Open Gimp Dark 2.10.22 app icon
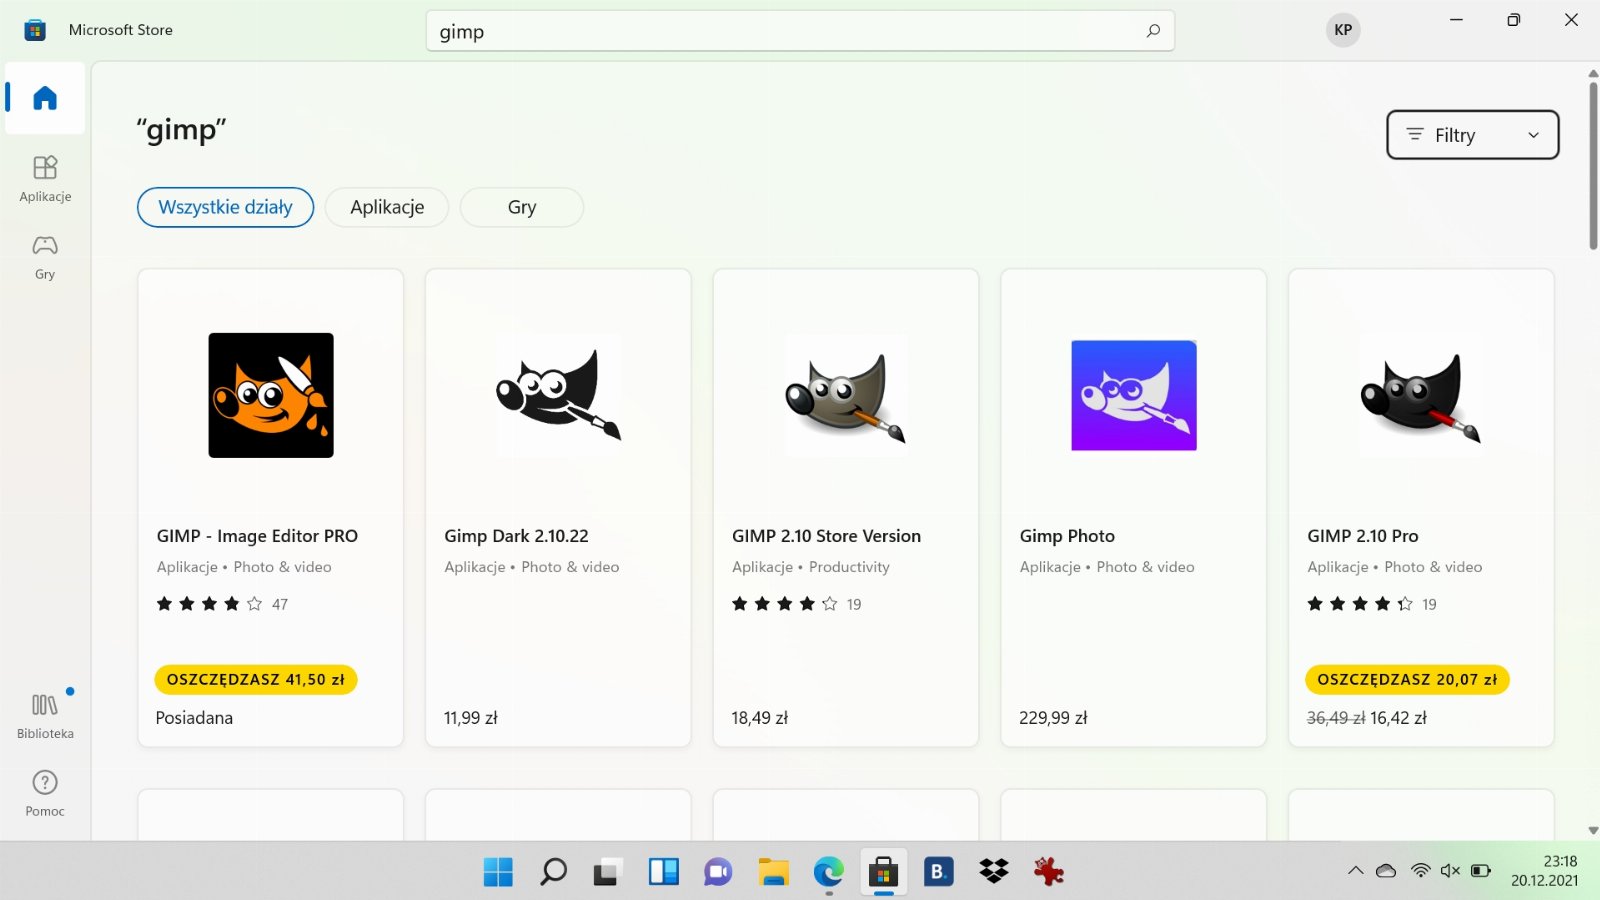The height and width of the screenshot is (900, 1600). [x=558, y=395]
